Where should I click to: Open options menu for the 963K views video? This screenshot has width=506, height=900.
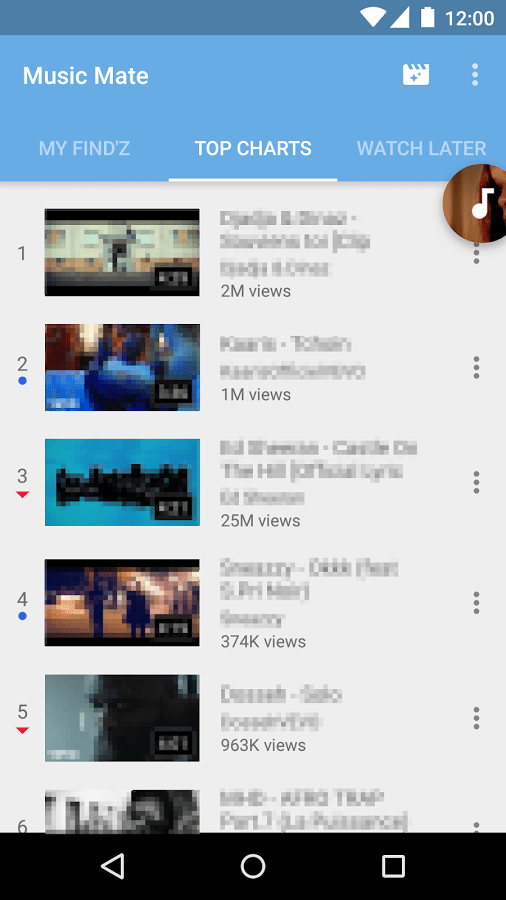coord(476,718)
